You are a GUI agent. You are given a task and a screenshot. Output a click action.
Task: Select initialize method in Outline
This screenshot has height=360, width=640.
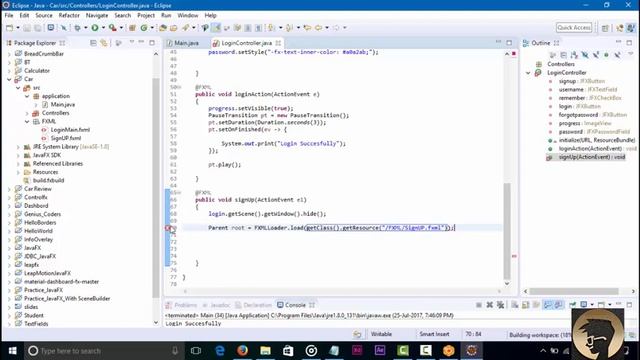click(596, 140)
